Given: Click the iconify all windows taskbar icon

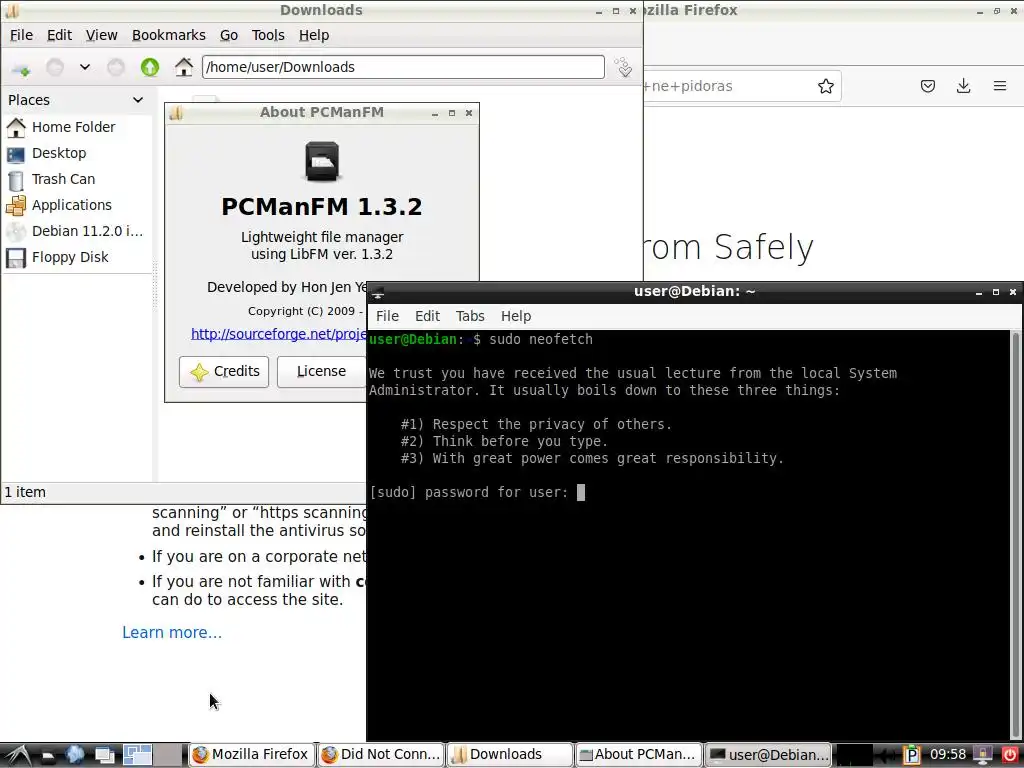Looking at the screenshot, I should pyautogui.click(x=104, y=755).
